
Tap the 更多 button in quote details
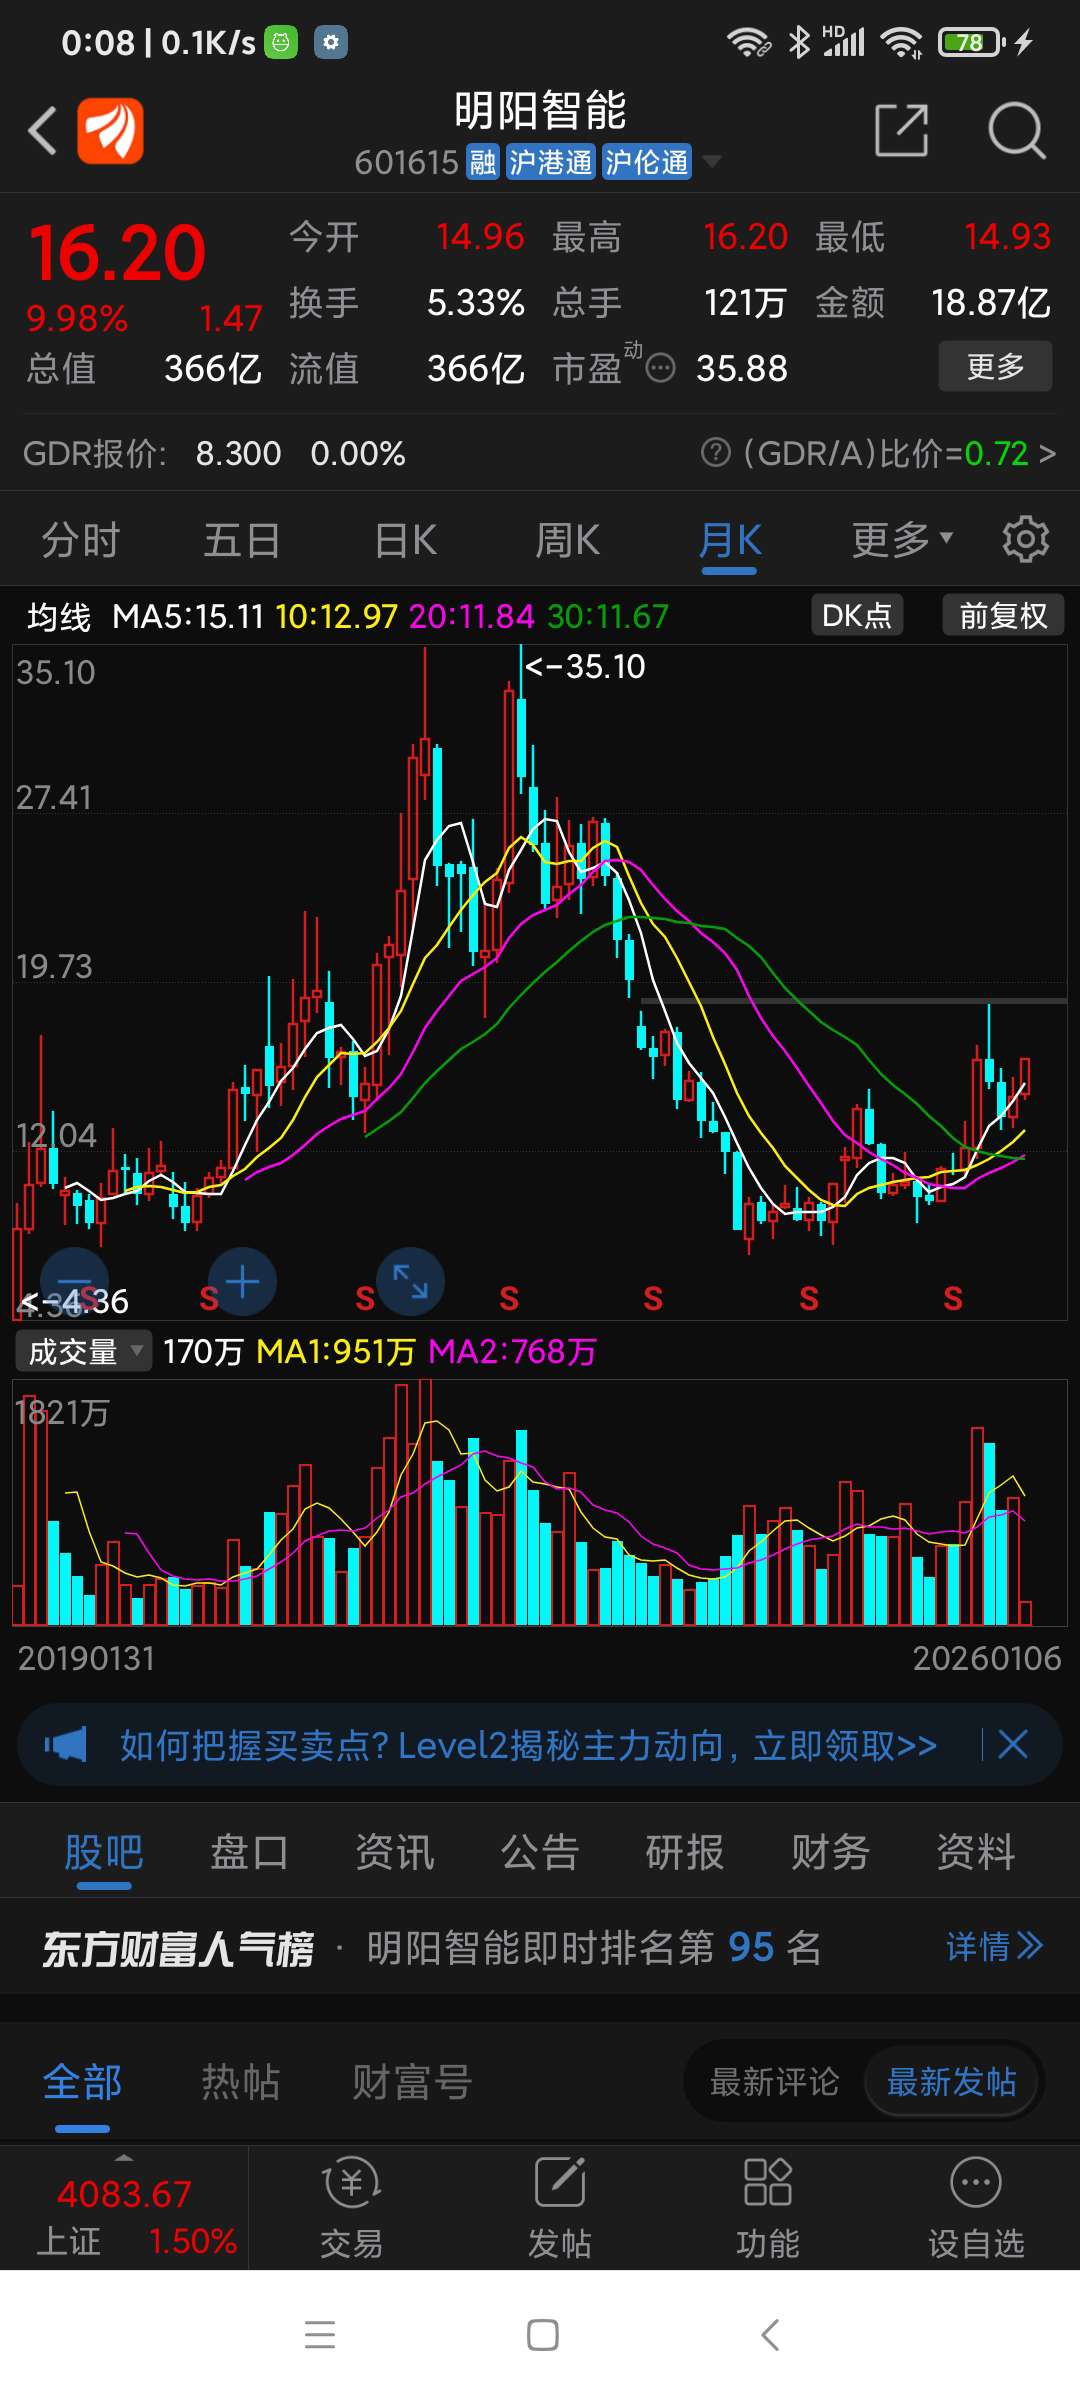pos(995,366)
